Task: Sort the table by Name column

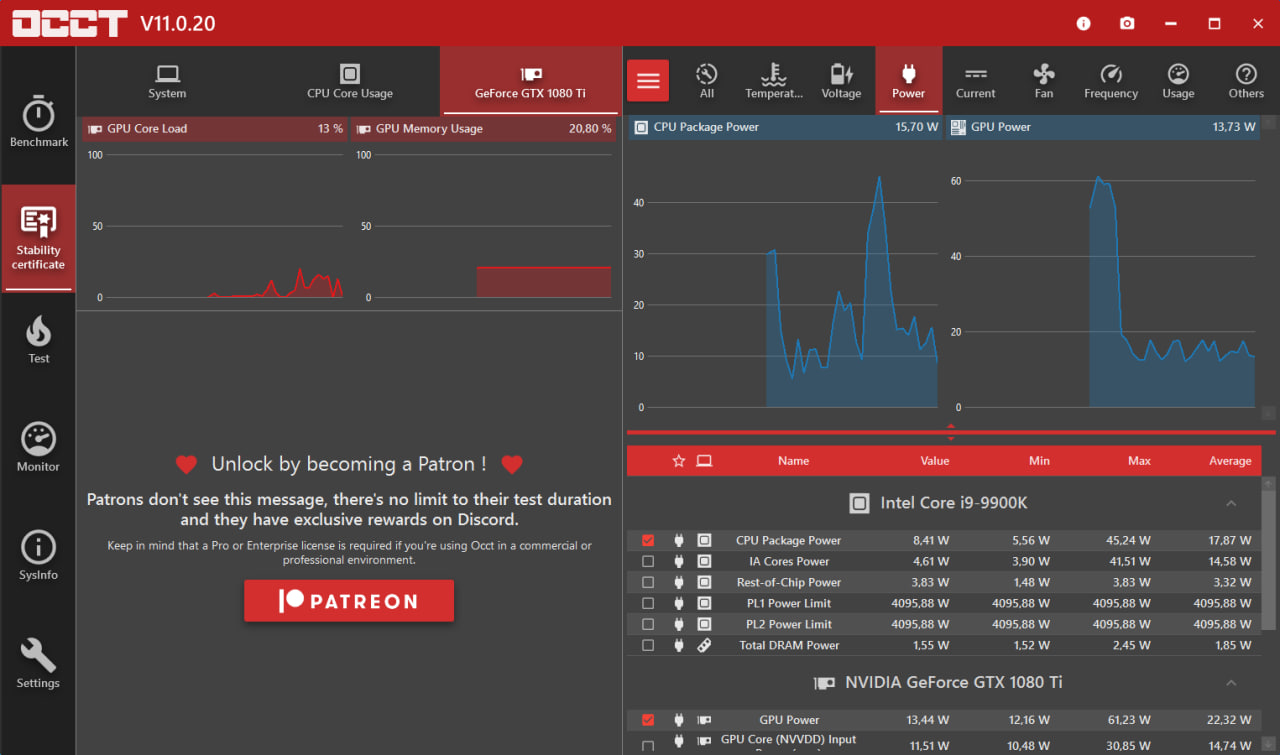Action: tap(793, 461)
